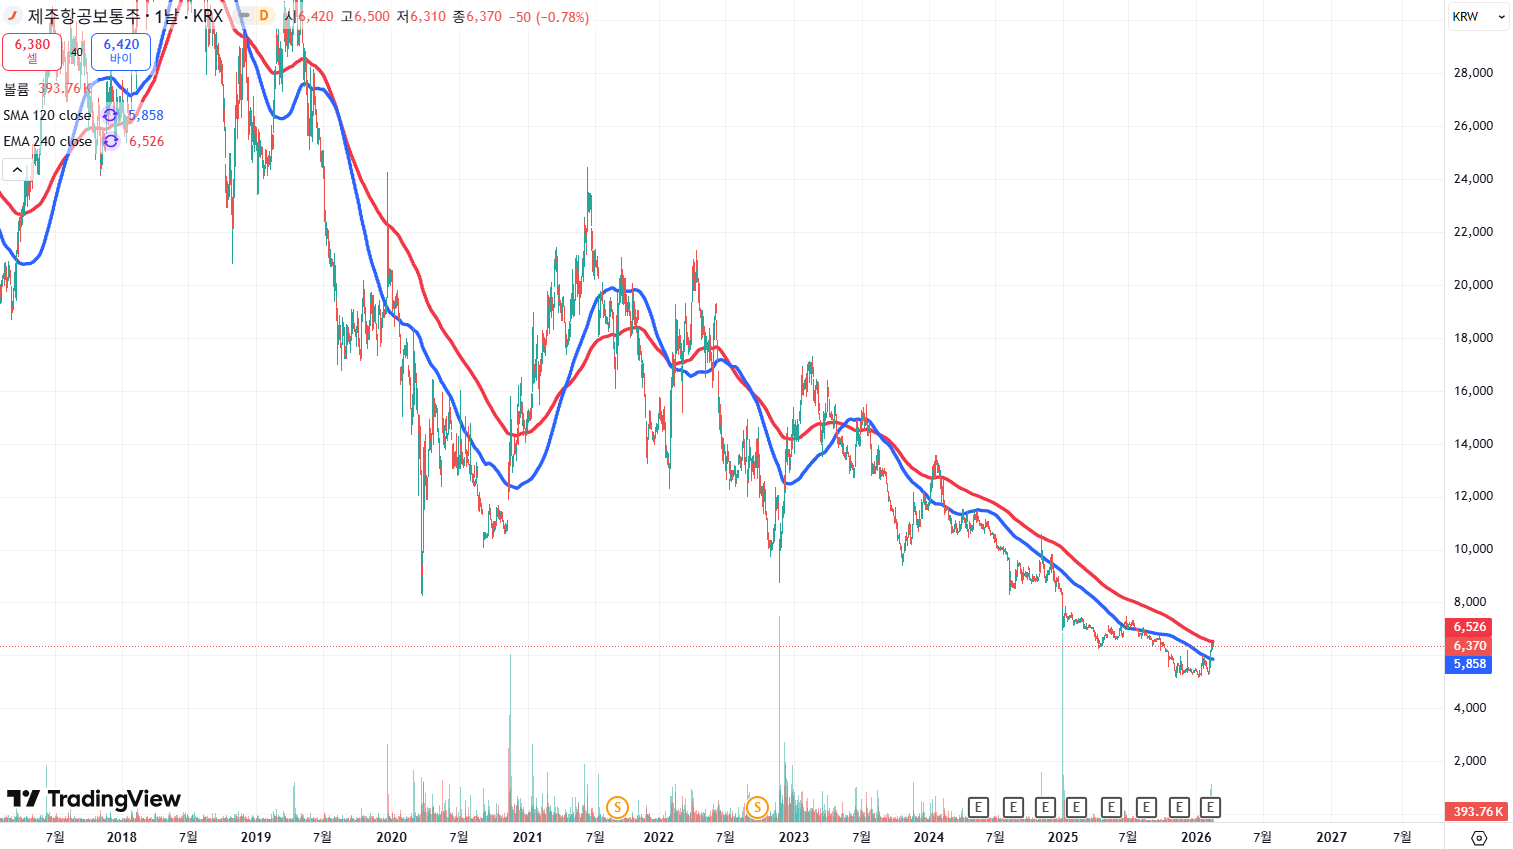Open chart settings hexagon icon

(1480, 838)
